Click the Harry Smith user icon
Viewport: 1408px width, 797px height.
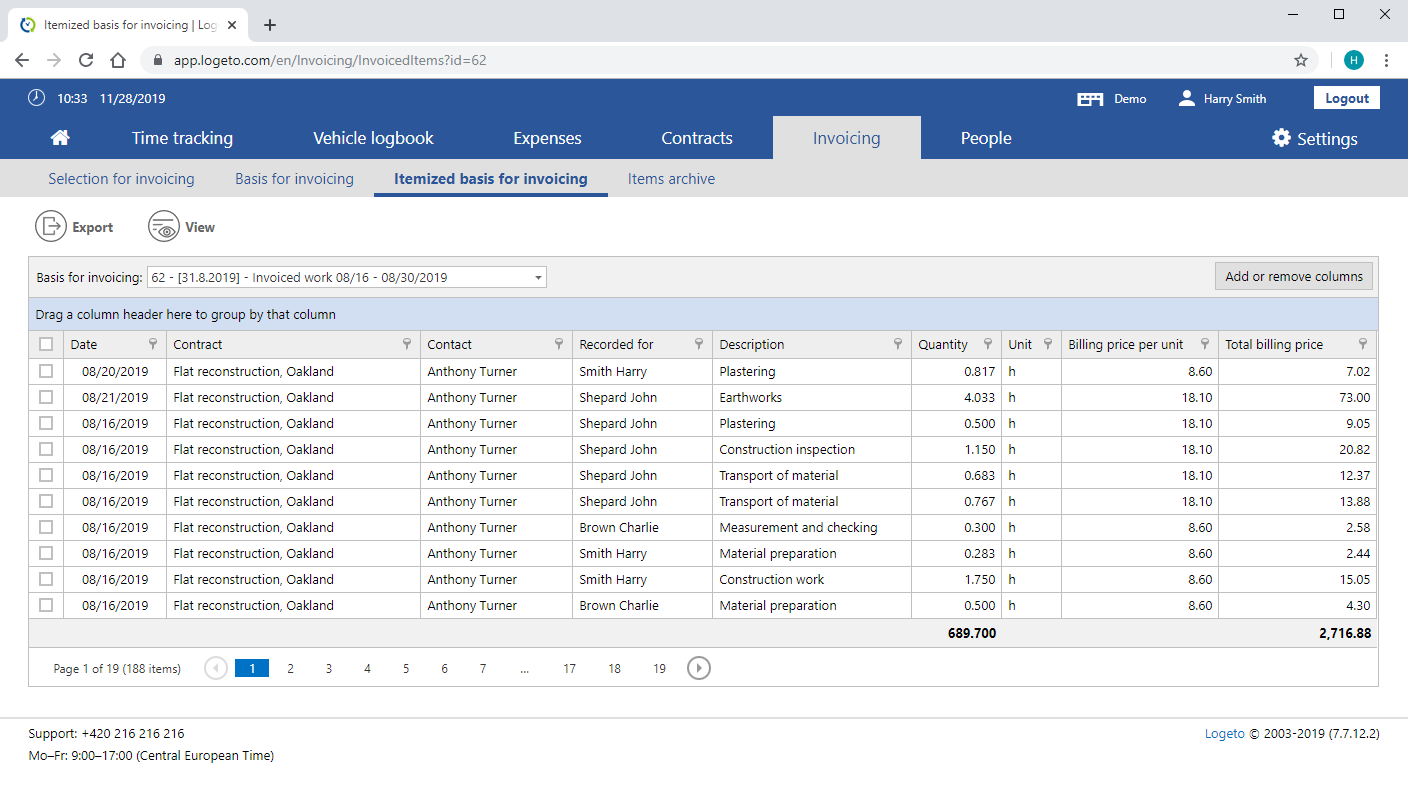click(x=1187, y=98)
